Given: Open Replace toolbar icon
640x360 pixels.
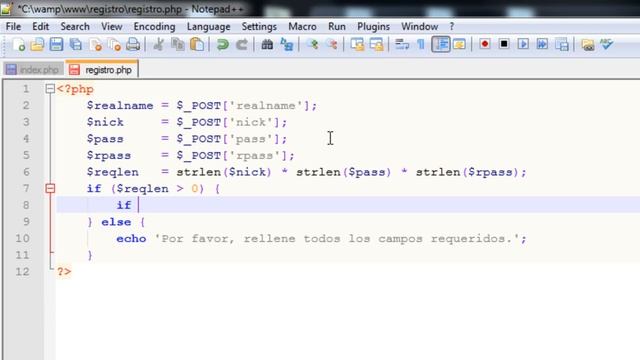Looking at the screenshot, I should (287, 44).
